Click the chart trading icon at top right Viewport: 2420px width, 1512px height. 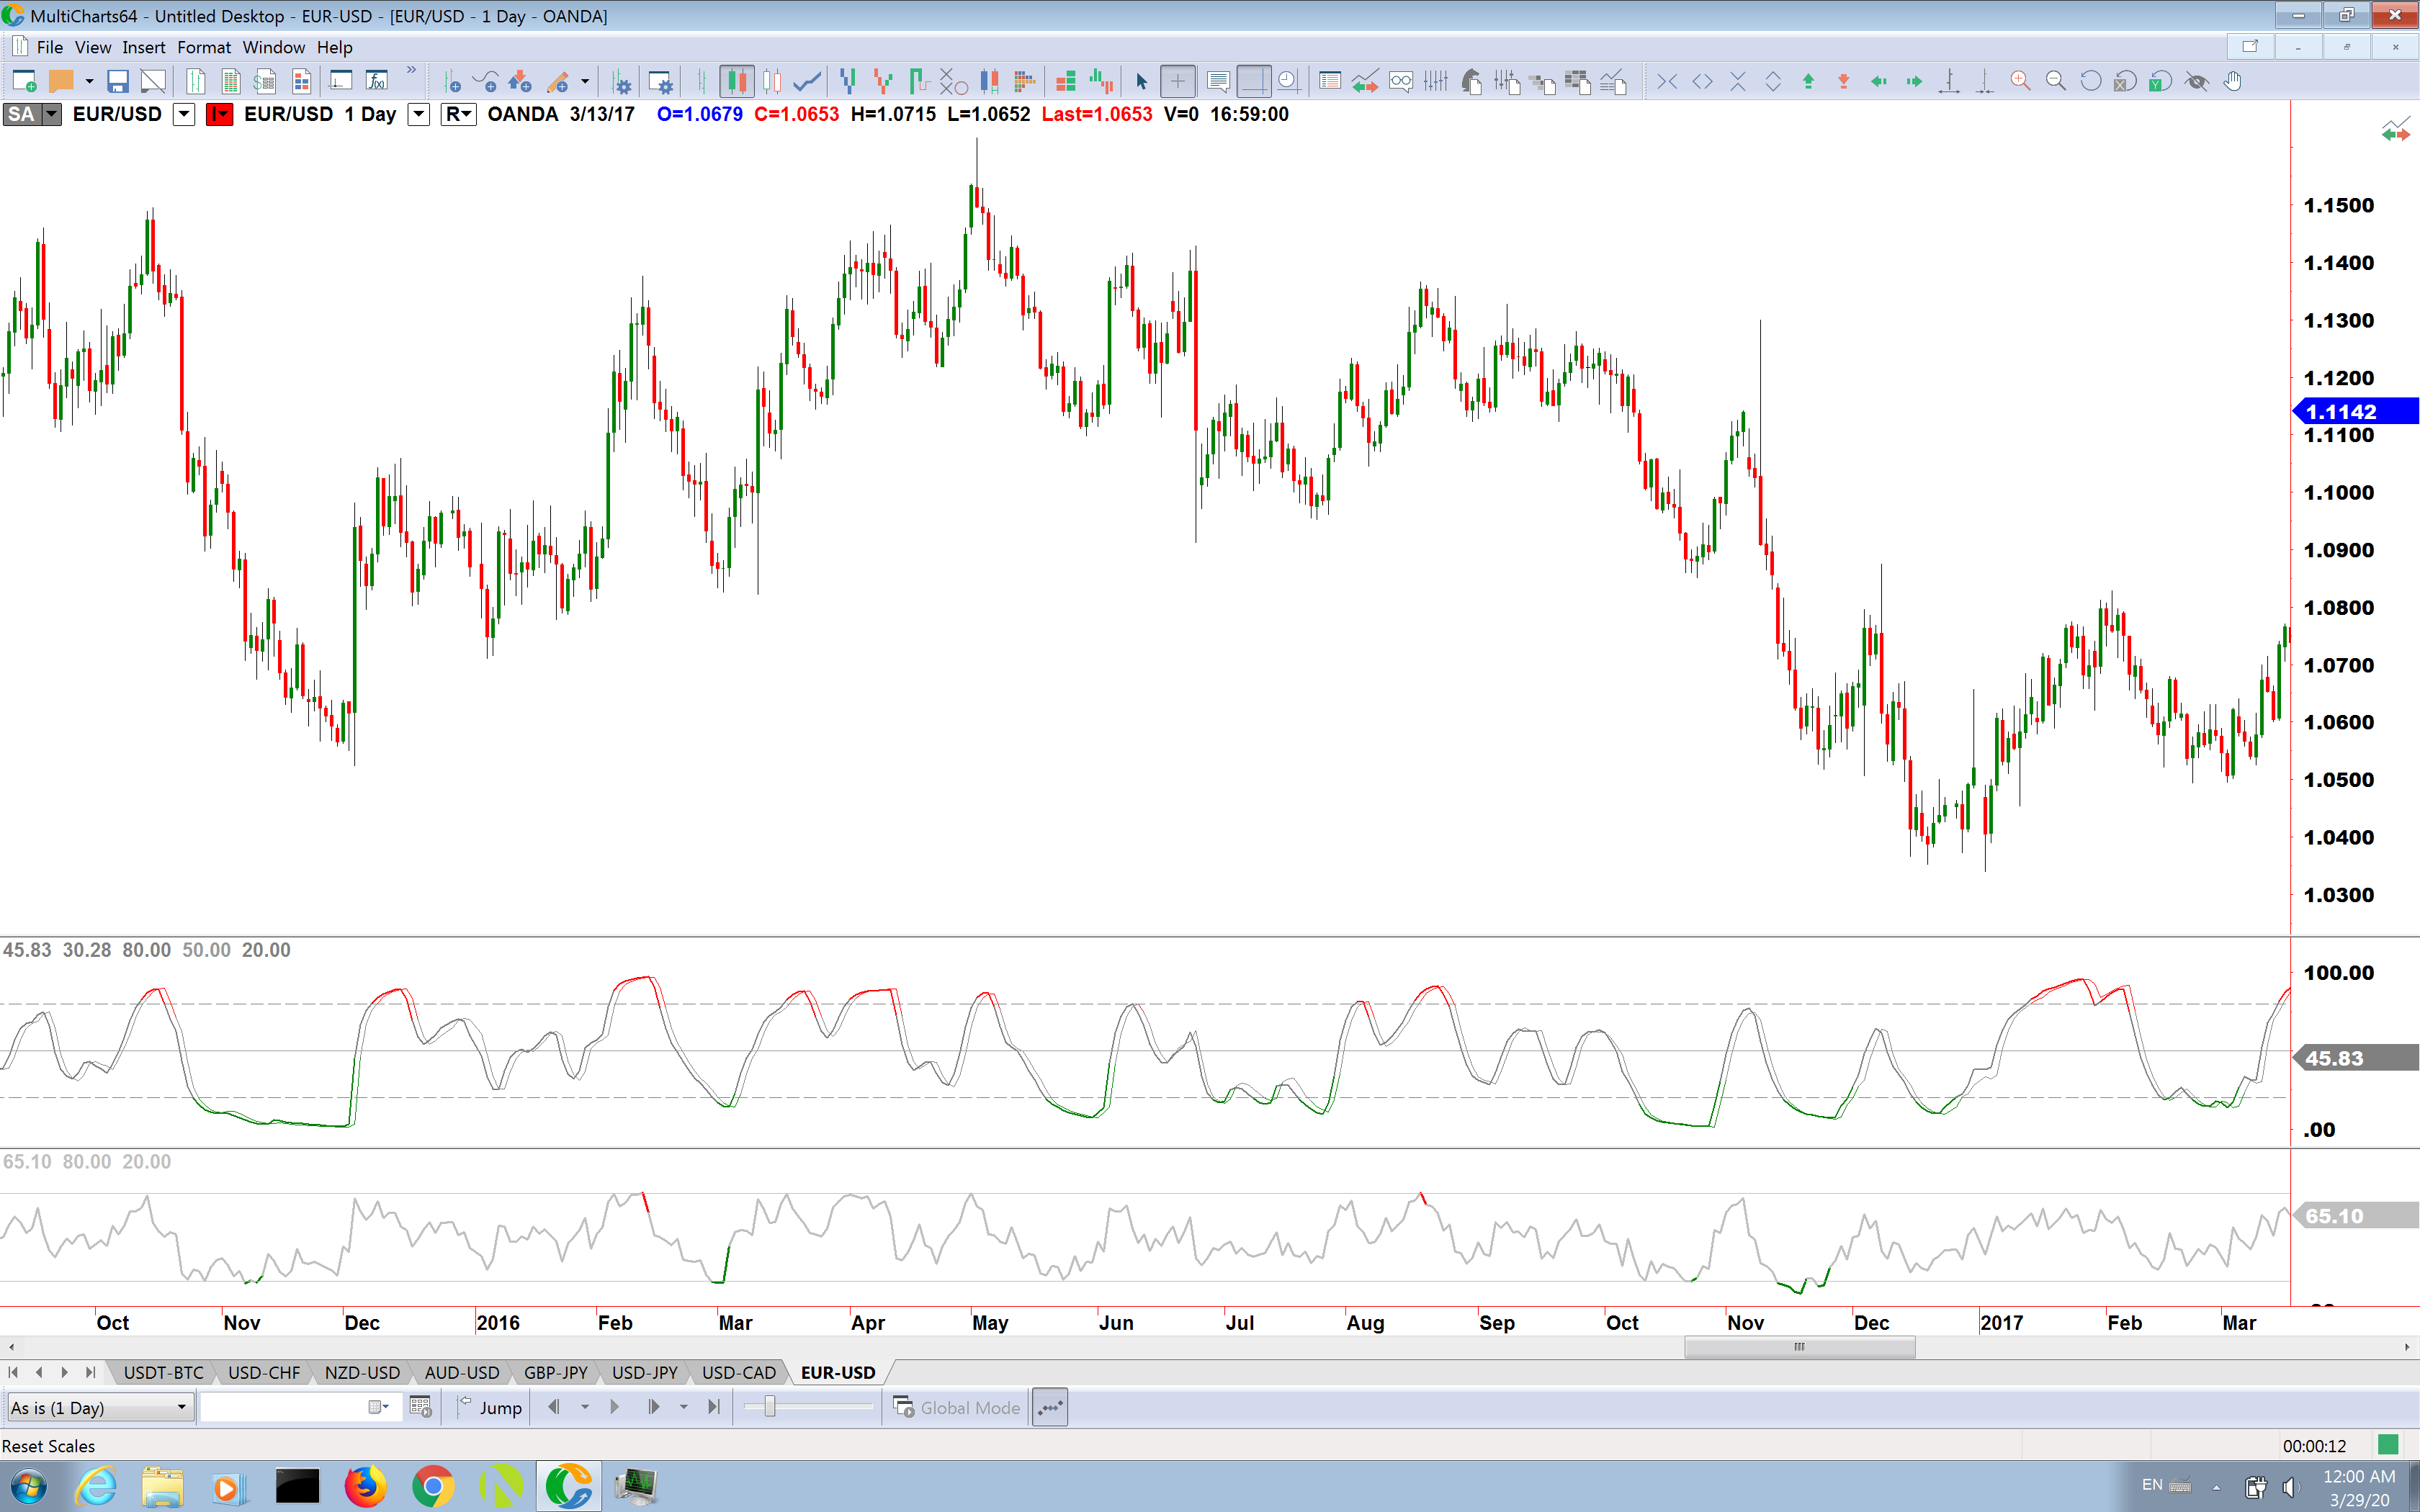[x=2395, y=130]
